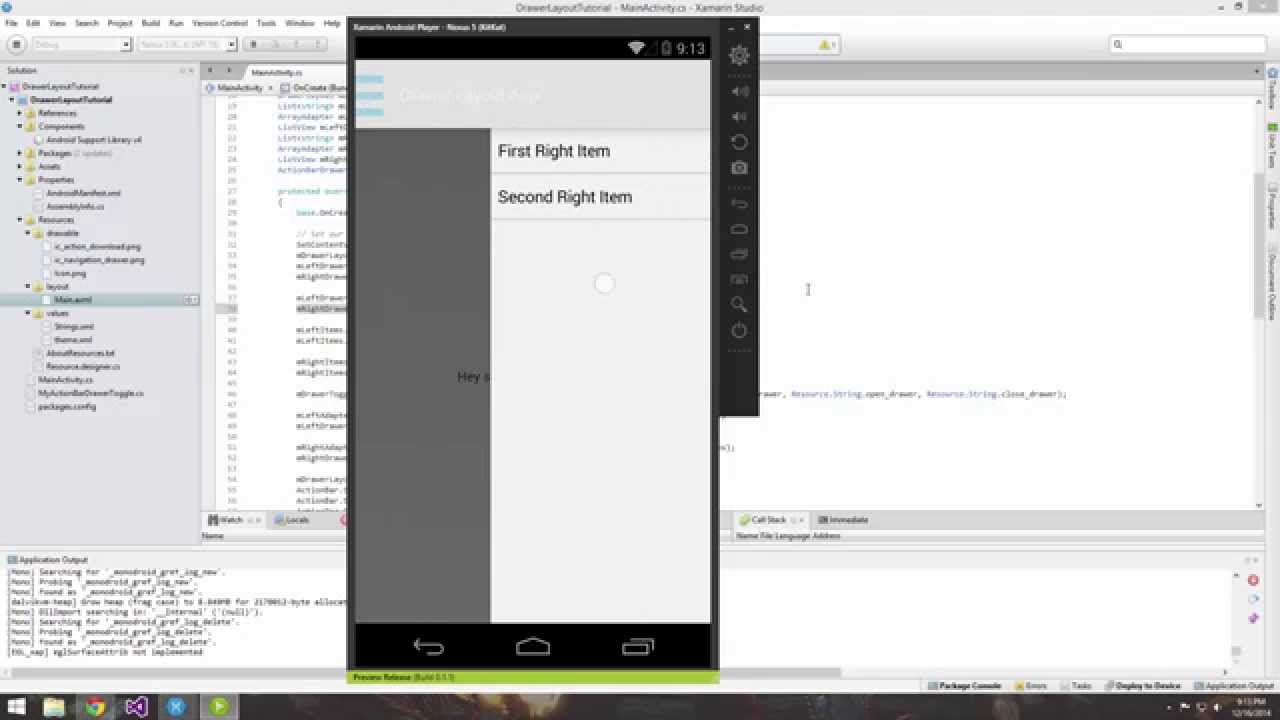Click Application Output button in status bar
1280x720 pixels.
click(x=1234, y=686)
